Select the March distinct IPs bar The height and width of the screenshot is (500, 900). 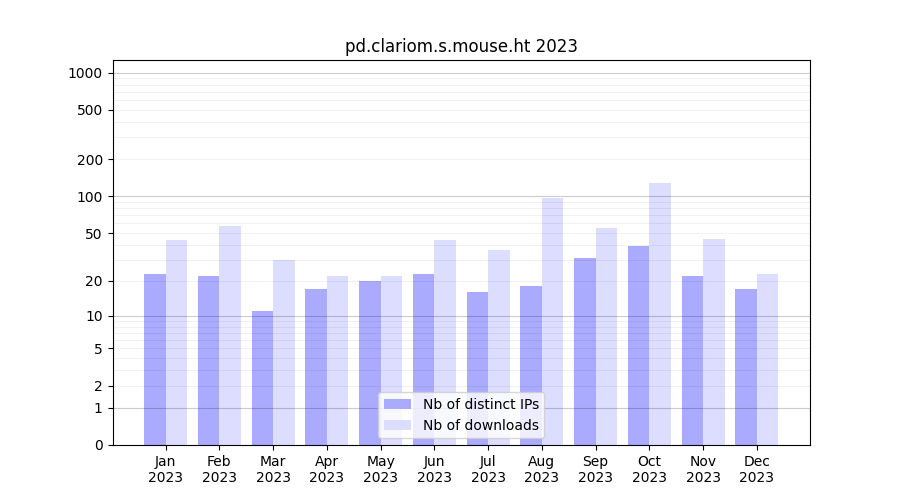coord(262,378)
